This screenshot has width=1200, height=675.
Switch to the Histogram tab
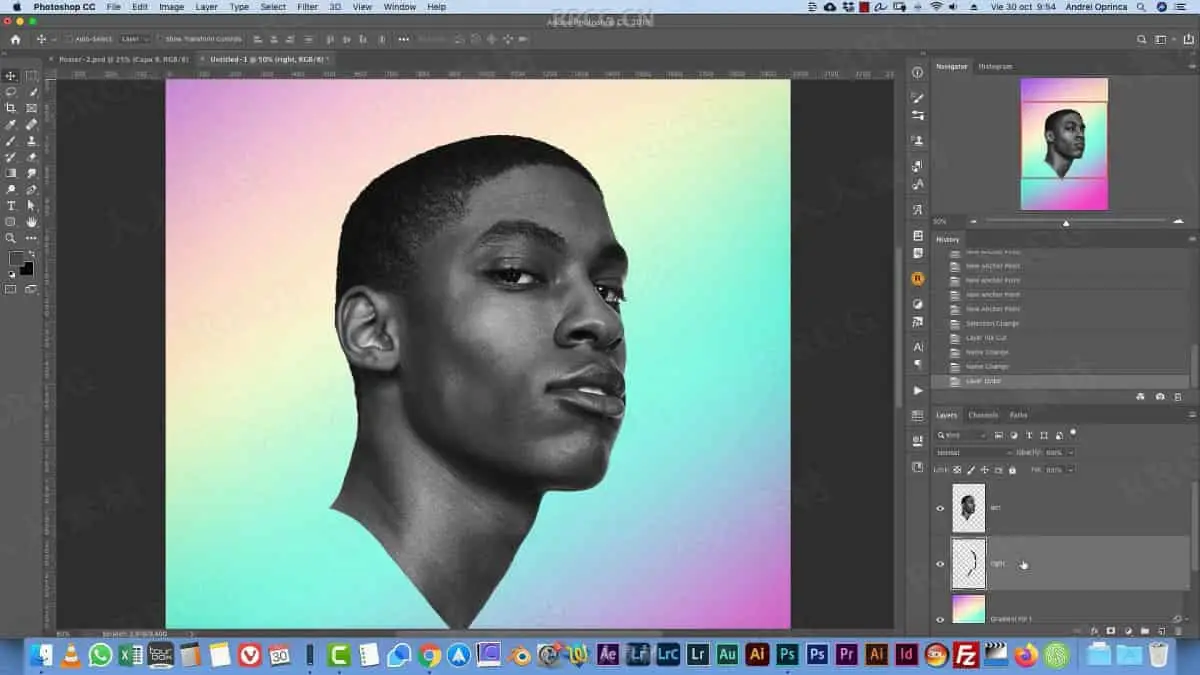(x=995, y=66)
